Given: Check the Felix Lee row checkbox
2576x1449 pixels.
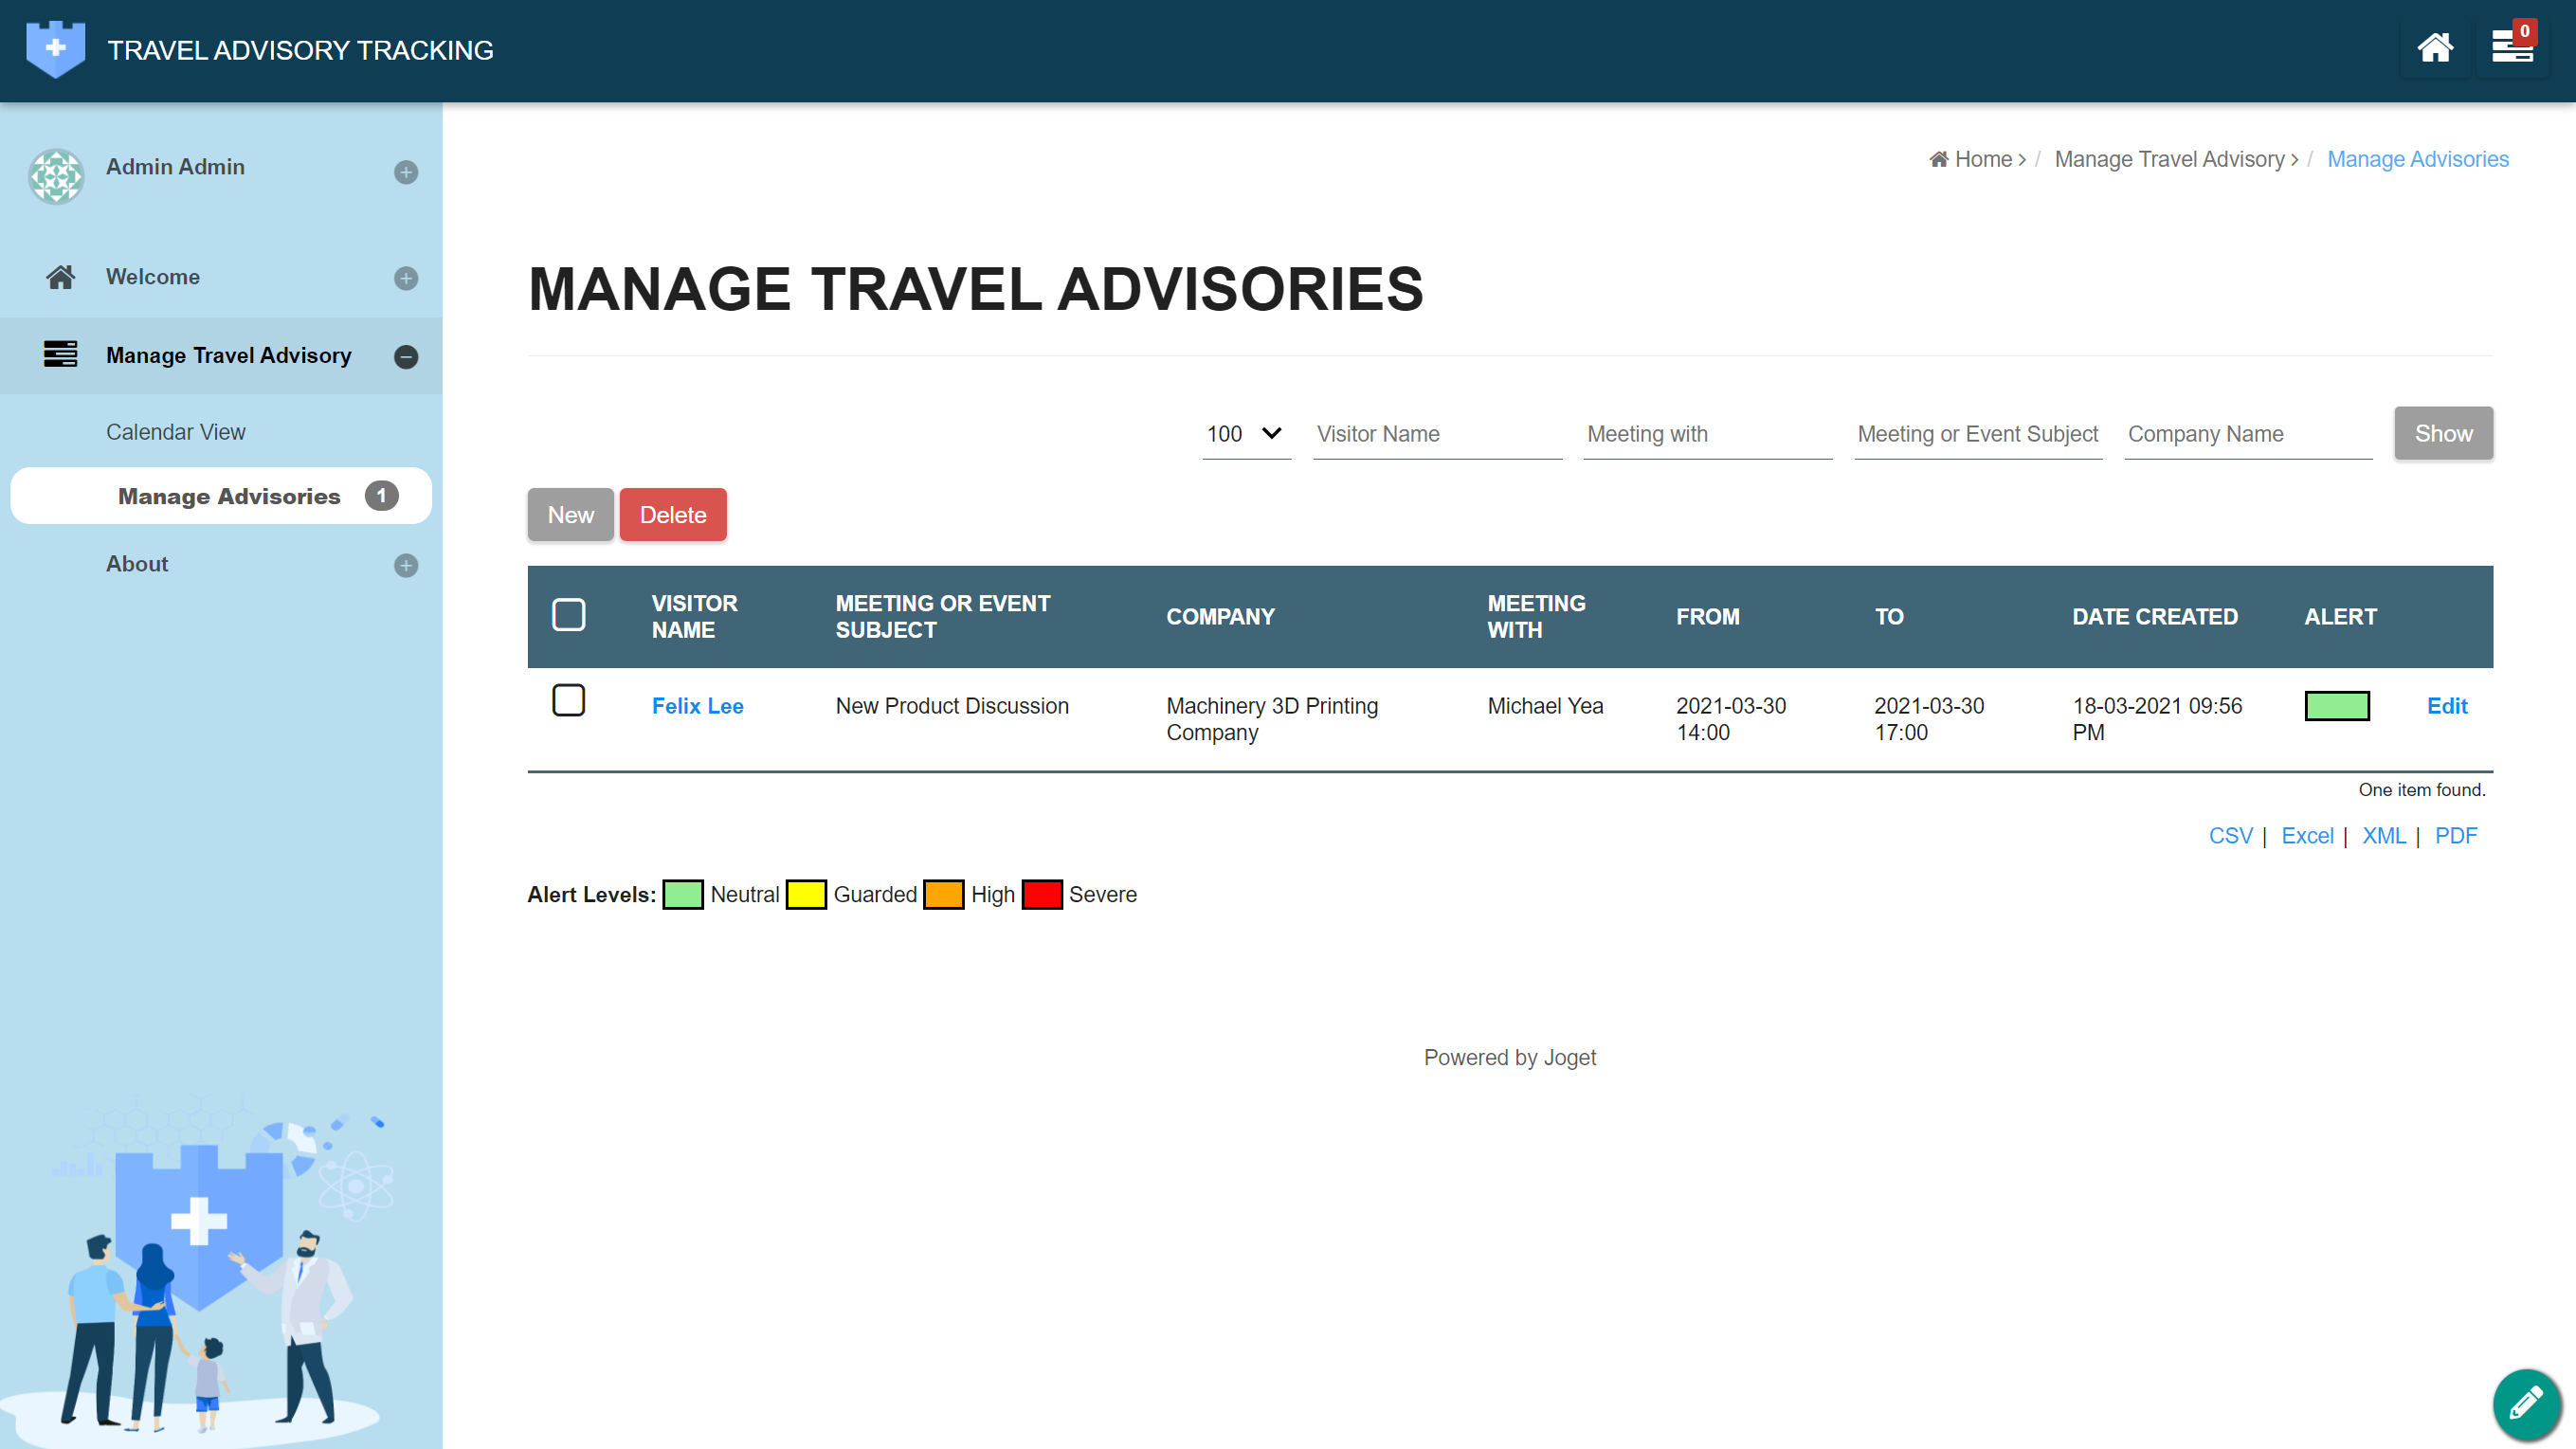Looking at the screenshot, I should pos(569,700).
